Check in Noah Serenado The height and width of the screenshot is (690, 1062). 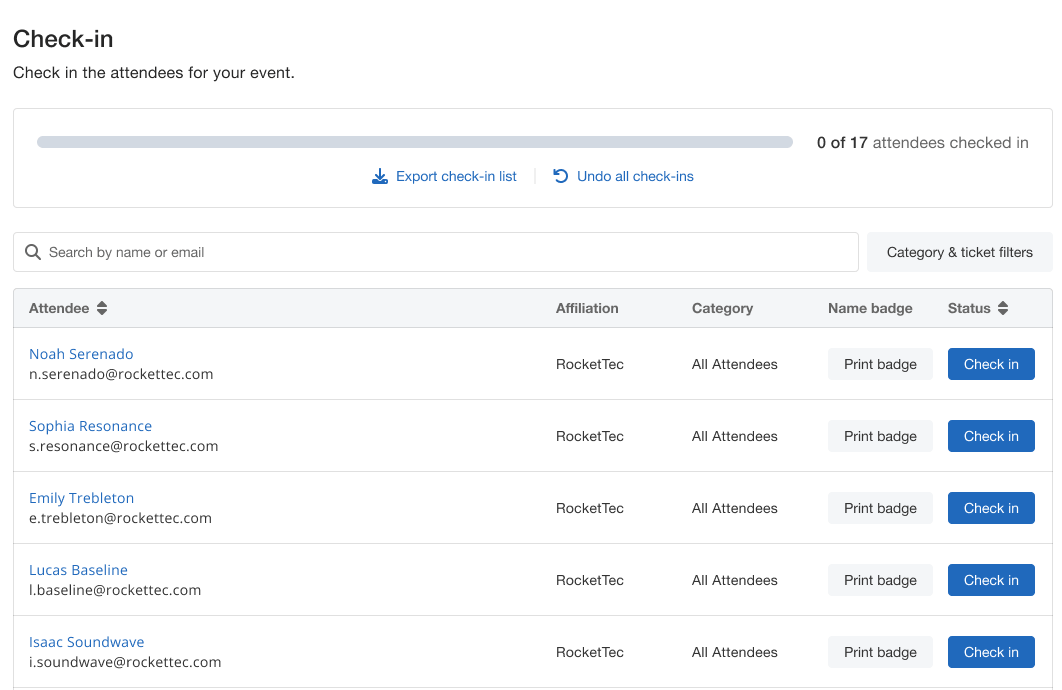[990, 364]
